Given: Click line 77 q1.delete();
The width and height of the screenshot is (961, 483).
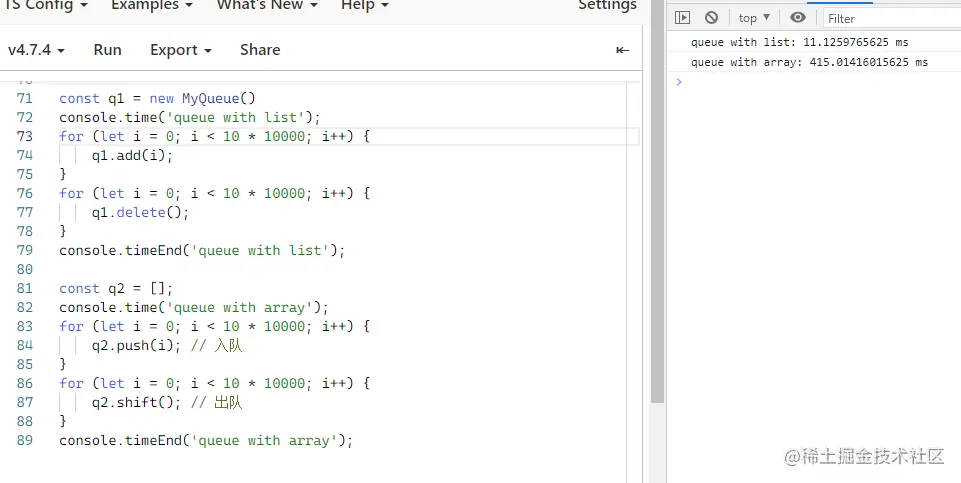Looking at the screenshot, I should coord(140,212).
